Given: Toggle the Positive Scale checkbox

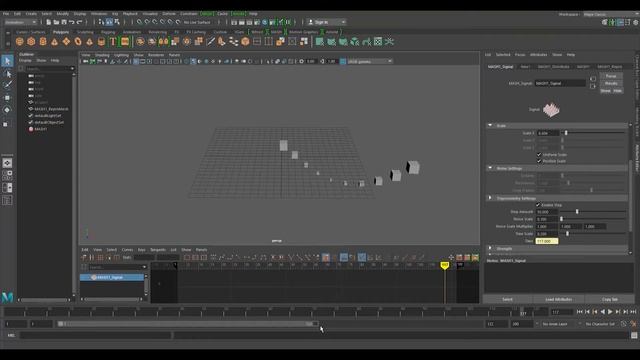Looking at the screenshot, I should pos(539,161).
